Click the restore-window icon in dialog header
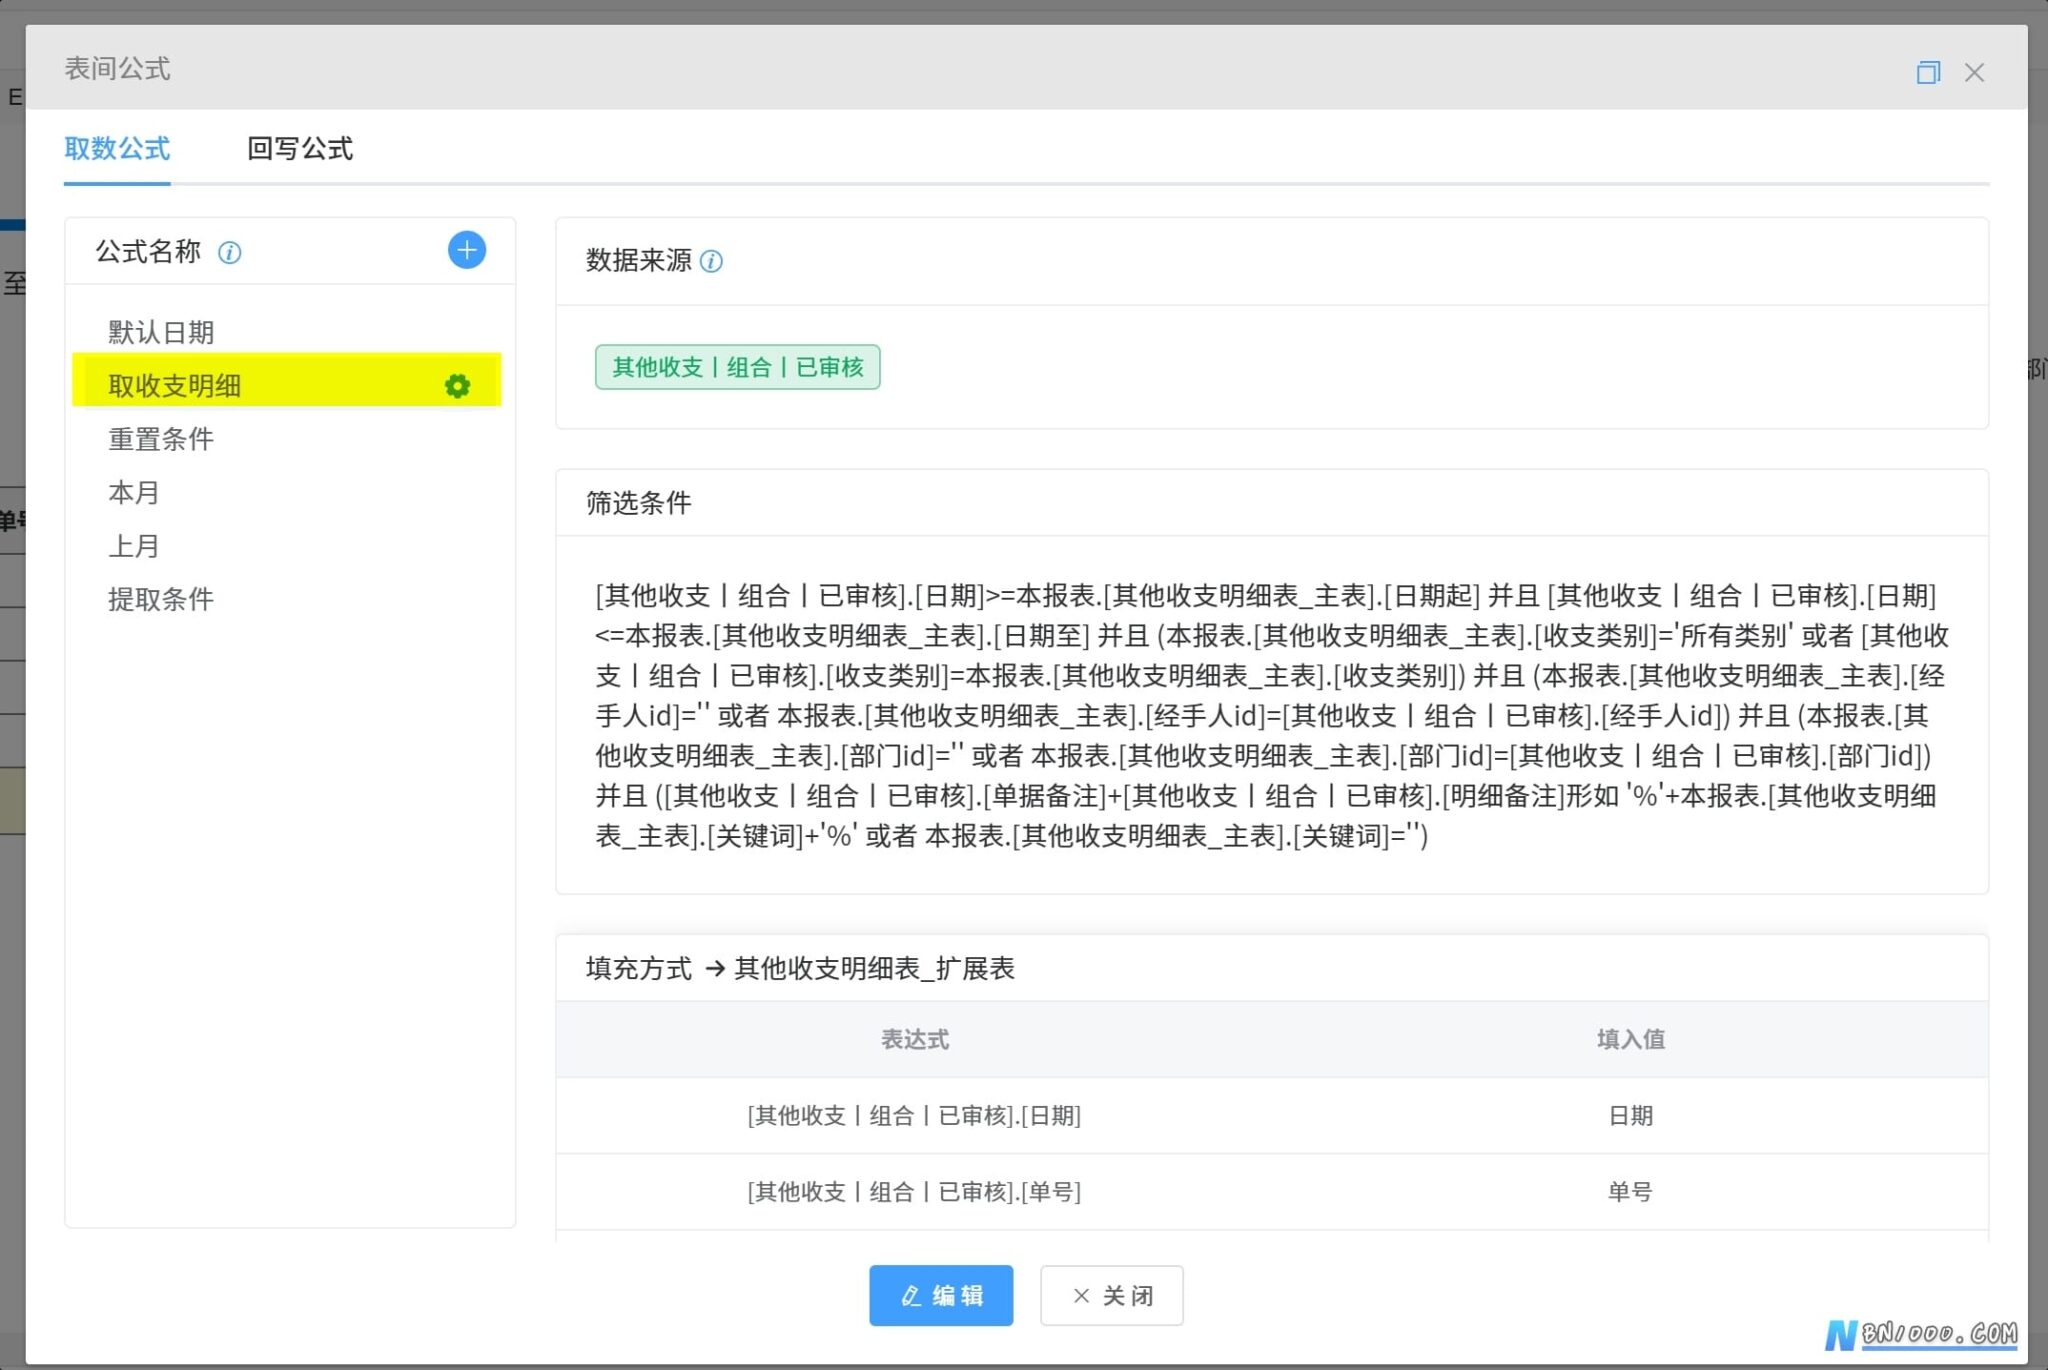 tap(1927, 72)
